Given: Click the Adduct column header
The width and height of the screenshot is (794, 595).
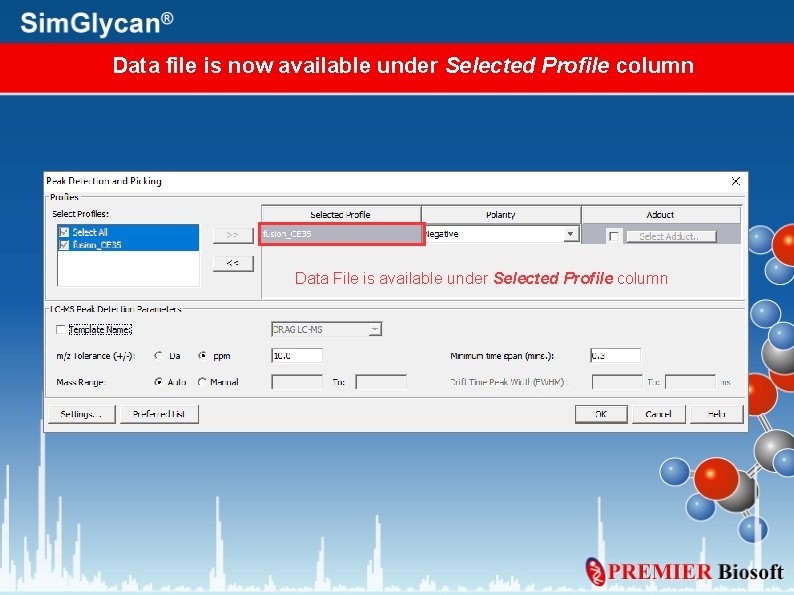Looking at the screenshot, I should [660, 215].
